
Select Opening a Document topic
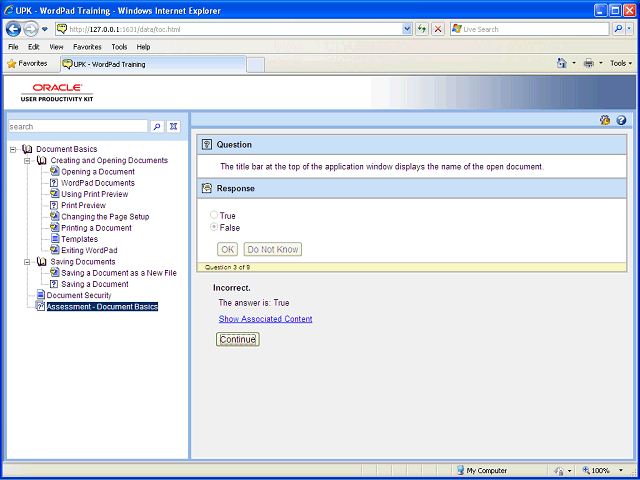[98, 172]
